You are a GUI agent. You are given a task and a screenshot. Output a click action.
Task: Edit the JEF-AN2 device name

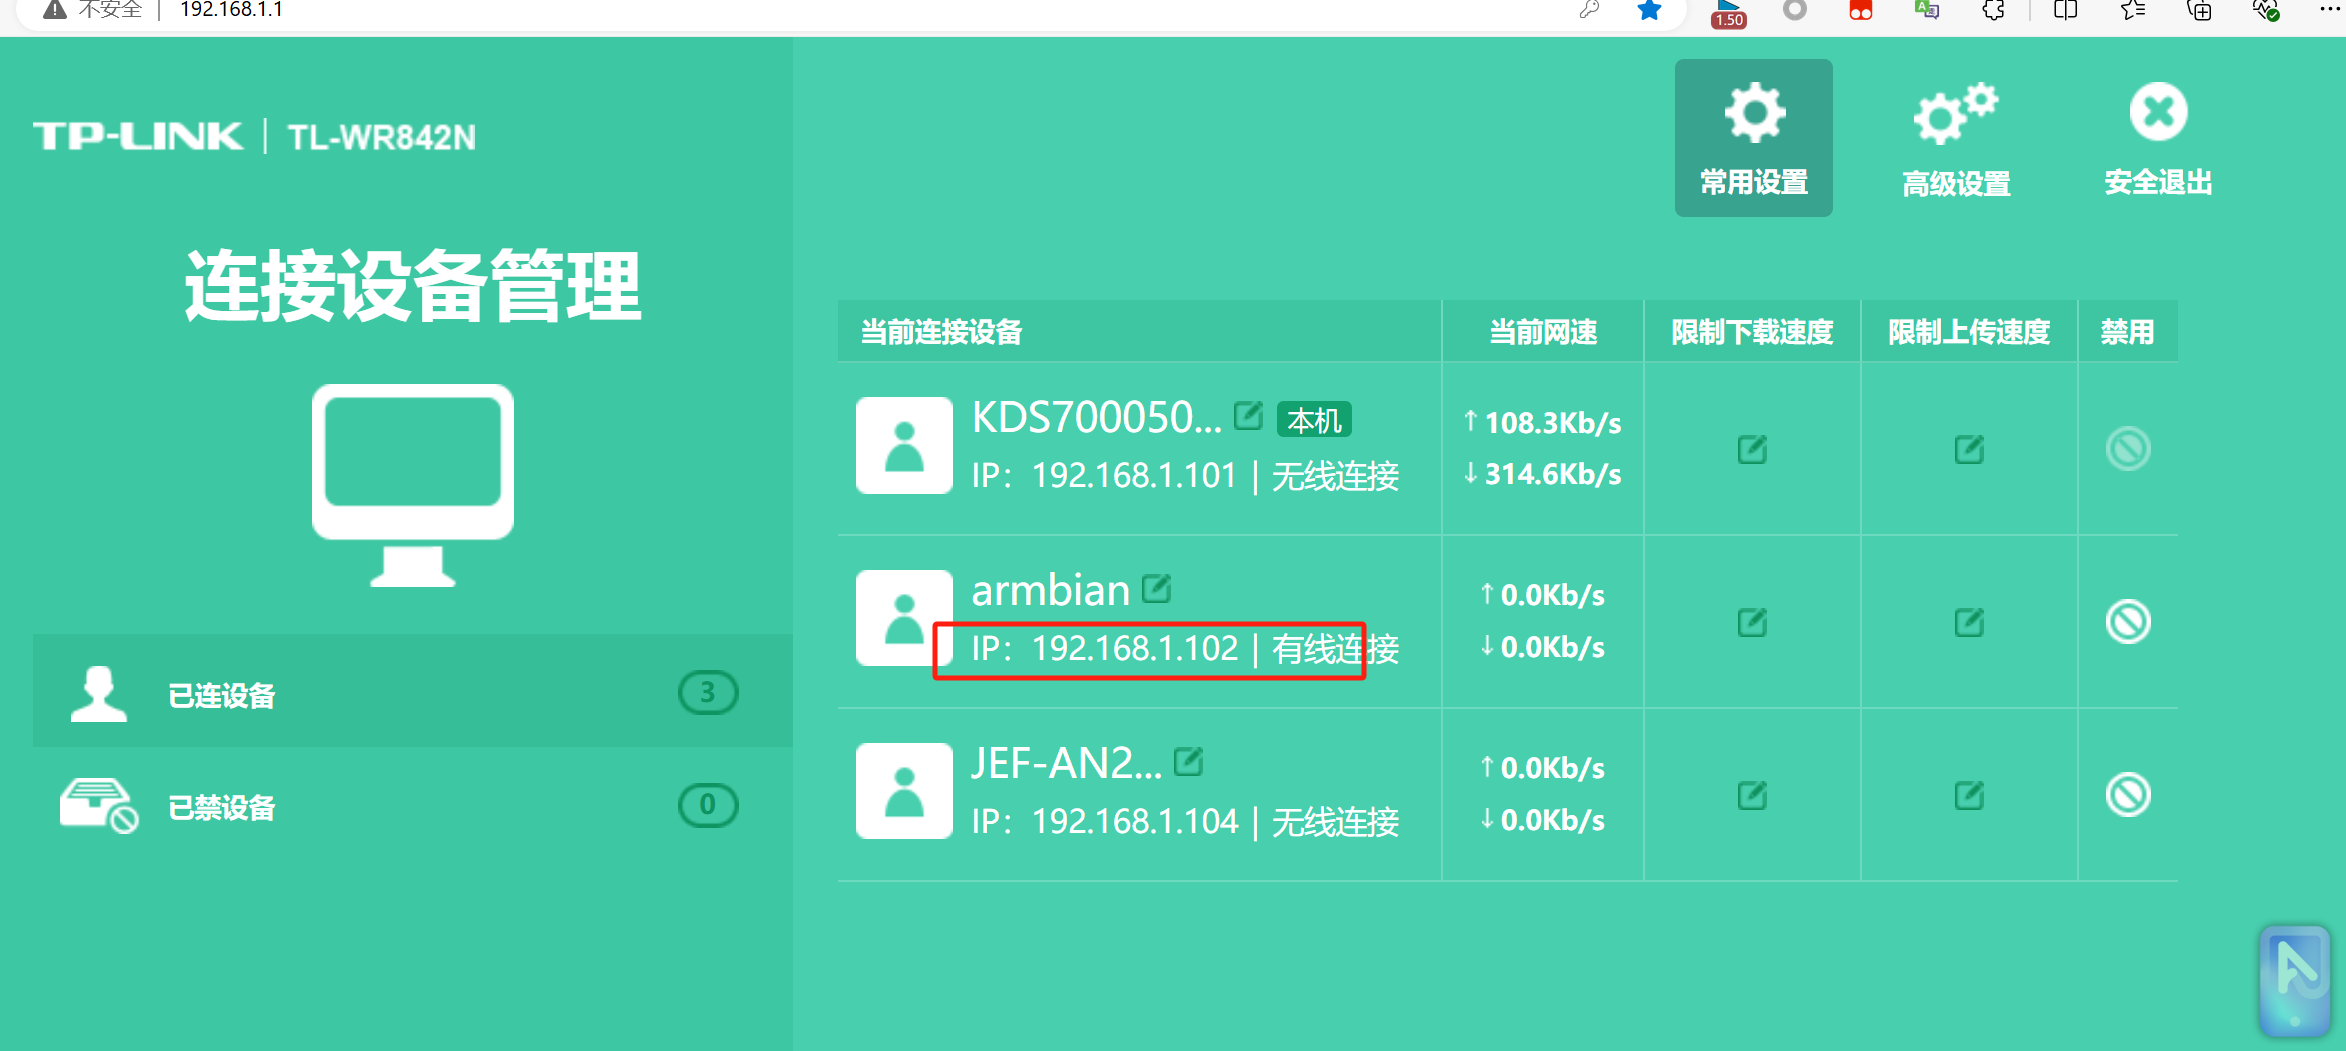(1188, 762)
